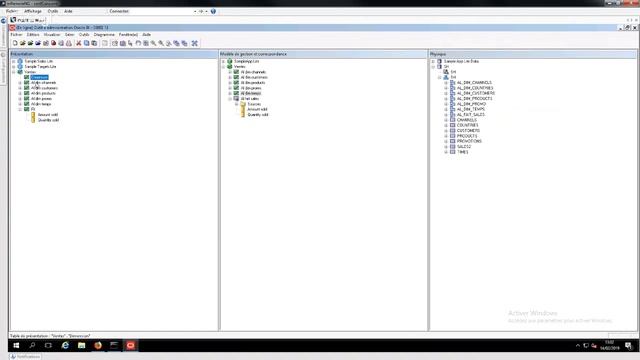
Task: Open the Affichage menu in outer window
Action: coord(33,11)
